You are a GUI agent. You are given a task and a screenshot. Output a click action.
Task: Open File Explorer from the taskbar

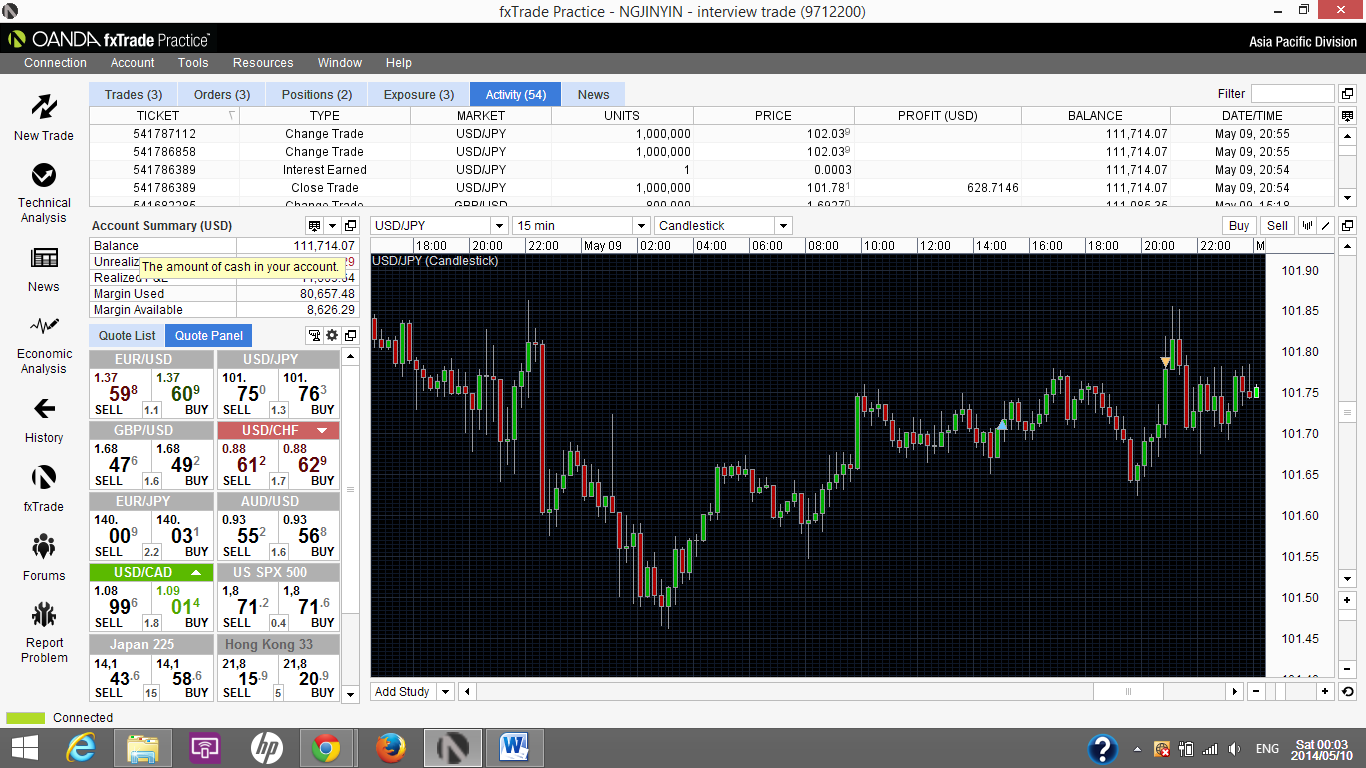[142, 748]
